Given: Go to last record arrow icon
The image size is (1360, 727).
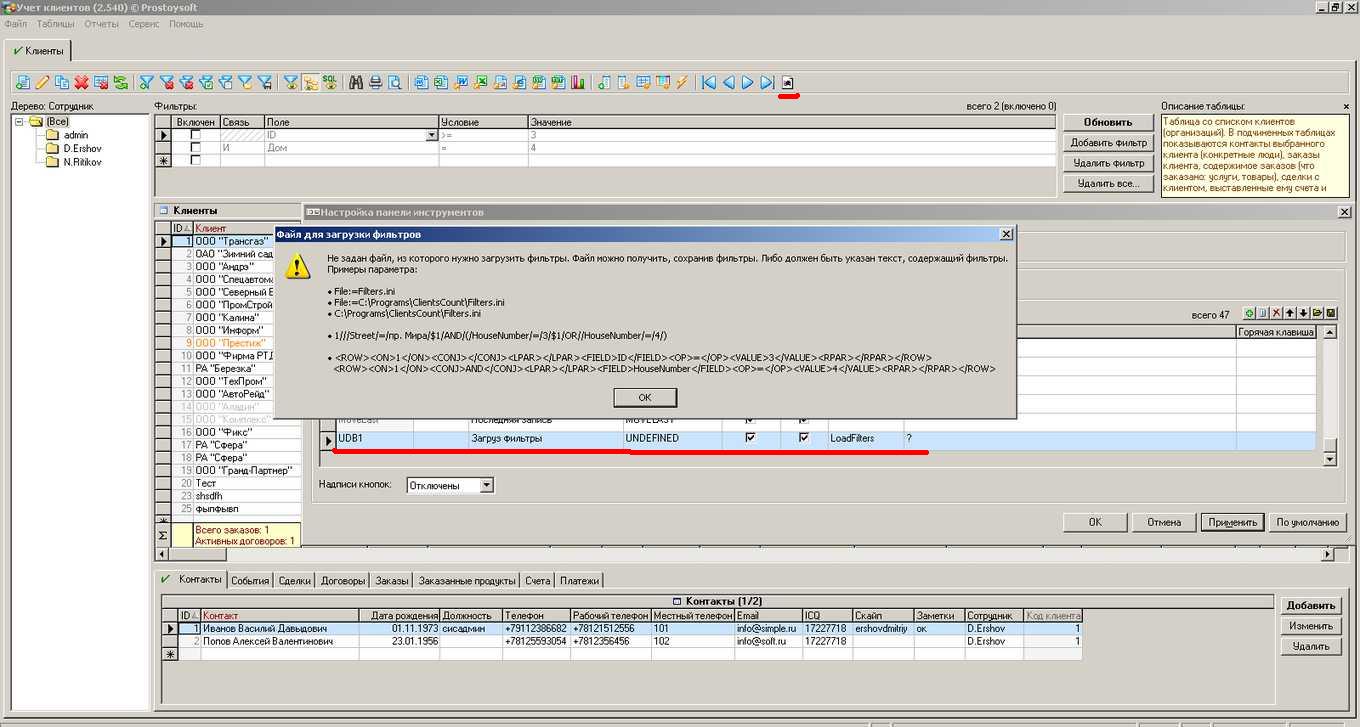Looking at the screenshot, I should tap(767, 83).
